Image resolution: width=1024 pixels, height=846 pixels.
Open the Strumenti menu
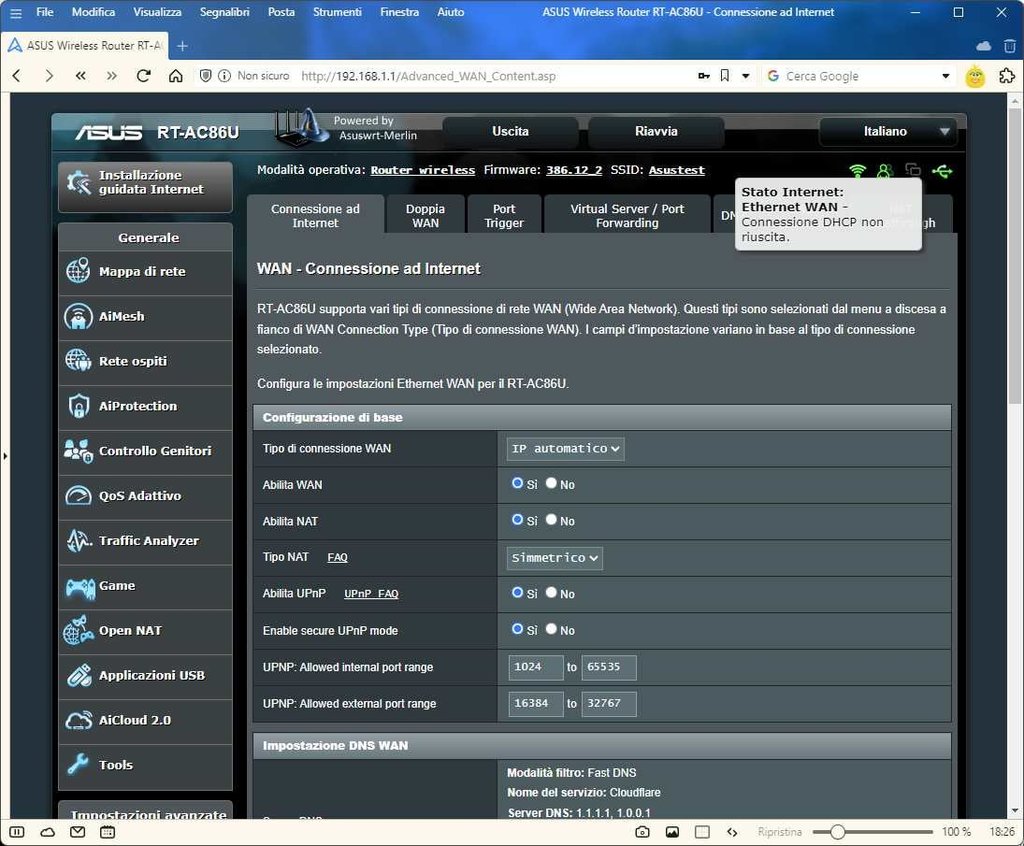337,12
